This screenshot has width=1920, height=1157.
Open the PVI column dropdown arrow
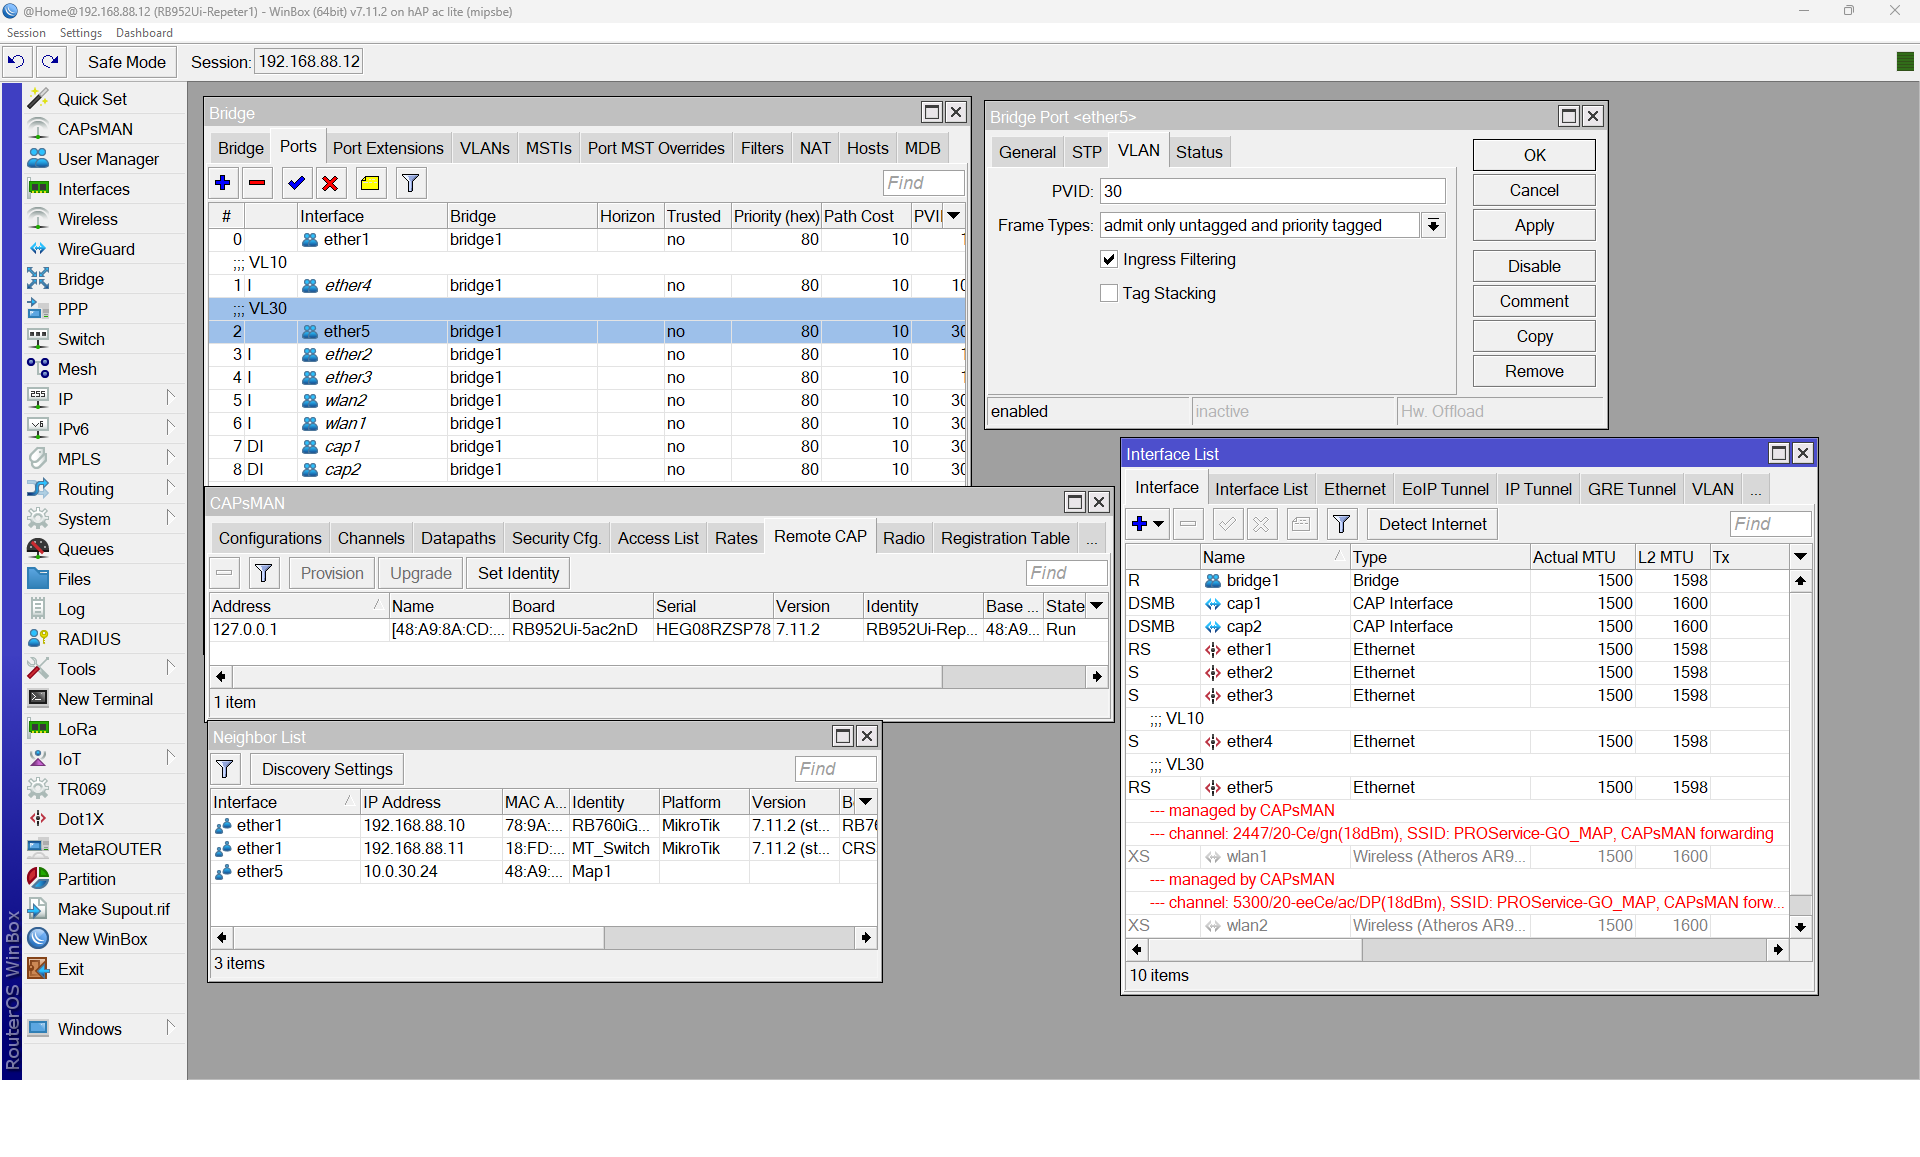point(952,215)
